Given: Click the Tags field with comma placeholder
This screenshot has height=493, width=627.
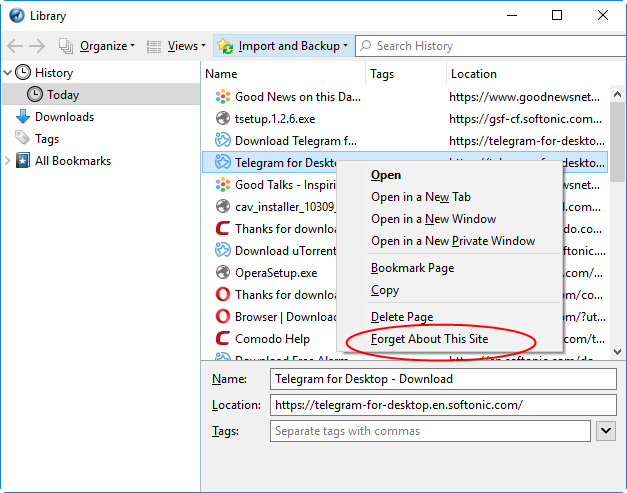Looking at the screenshot, I should [430, 431].
